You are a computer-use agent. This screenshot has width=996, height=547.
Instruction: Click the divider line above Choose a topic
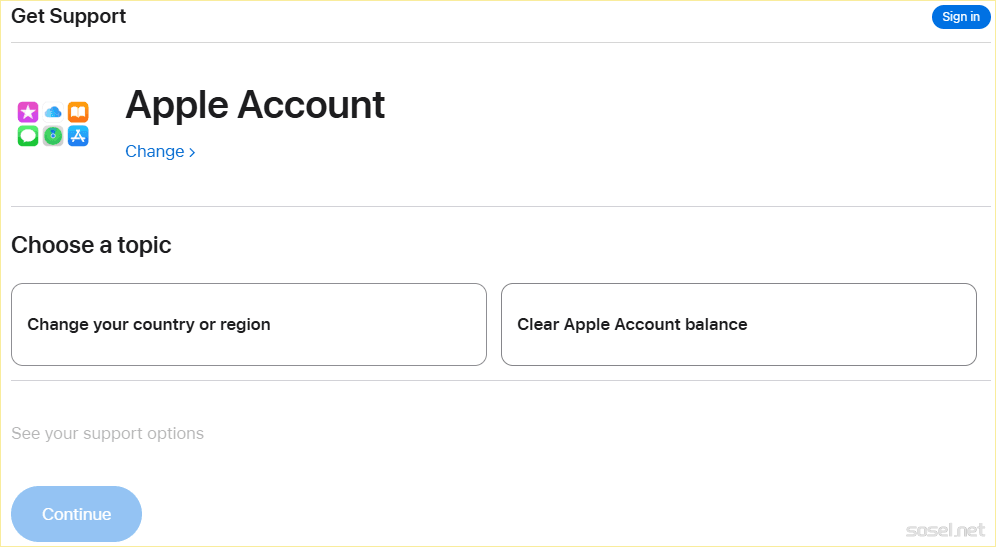coord(500,206)
